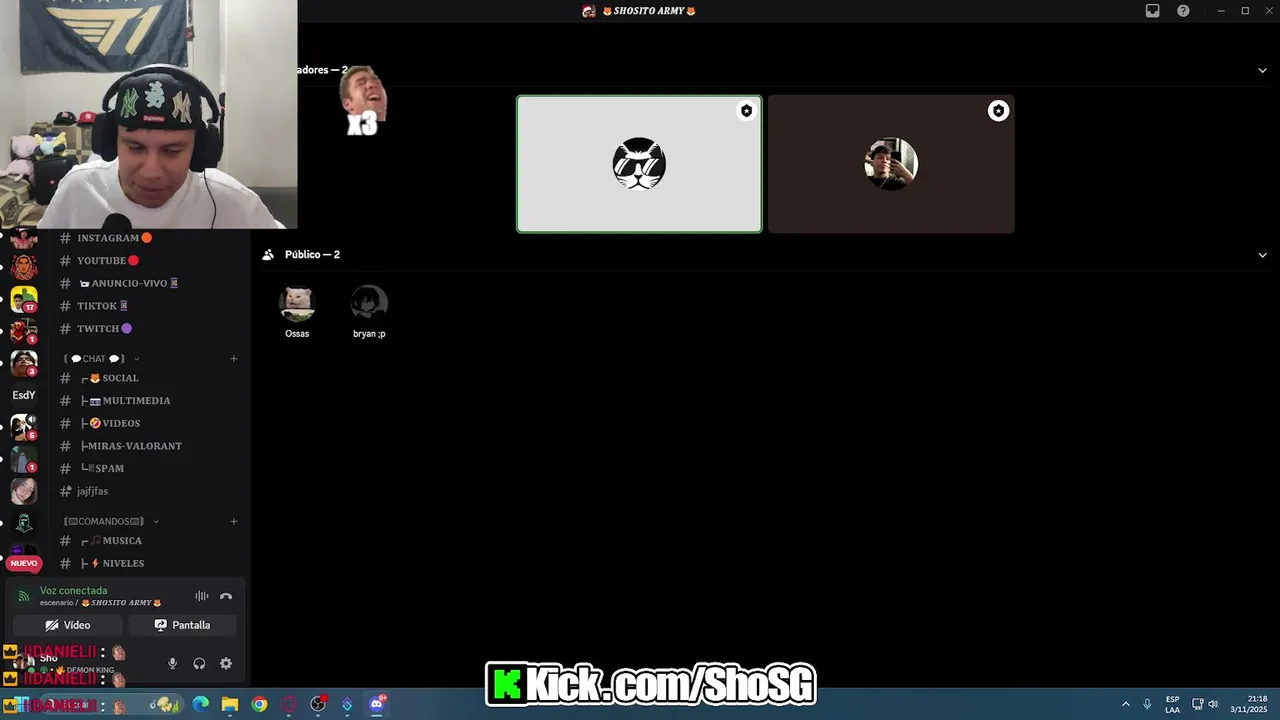
Task: Open the server icon with badge 5
Action: click(24, 427)
